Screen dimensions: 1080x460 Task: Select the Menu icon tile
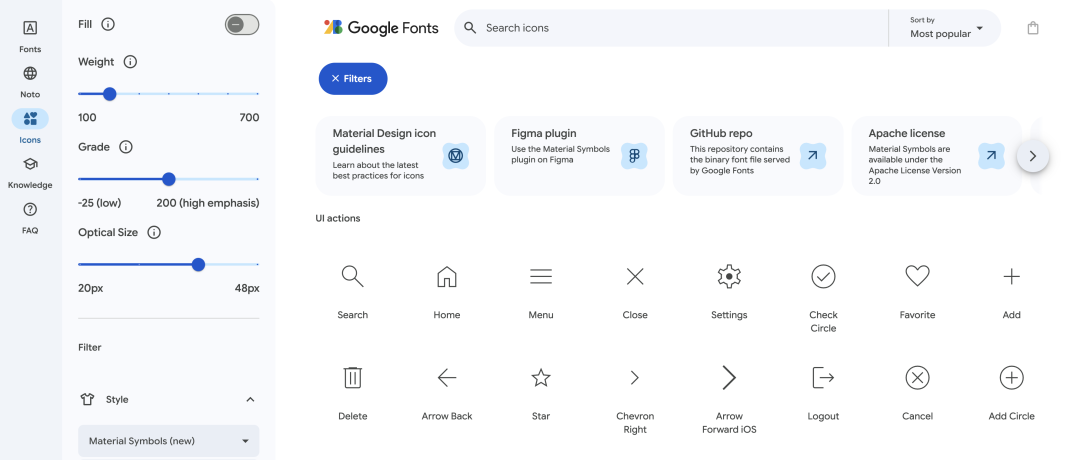click(x=541, y=291)
